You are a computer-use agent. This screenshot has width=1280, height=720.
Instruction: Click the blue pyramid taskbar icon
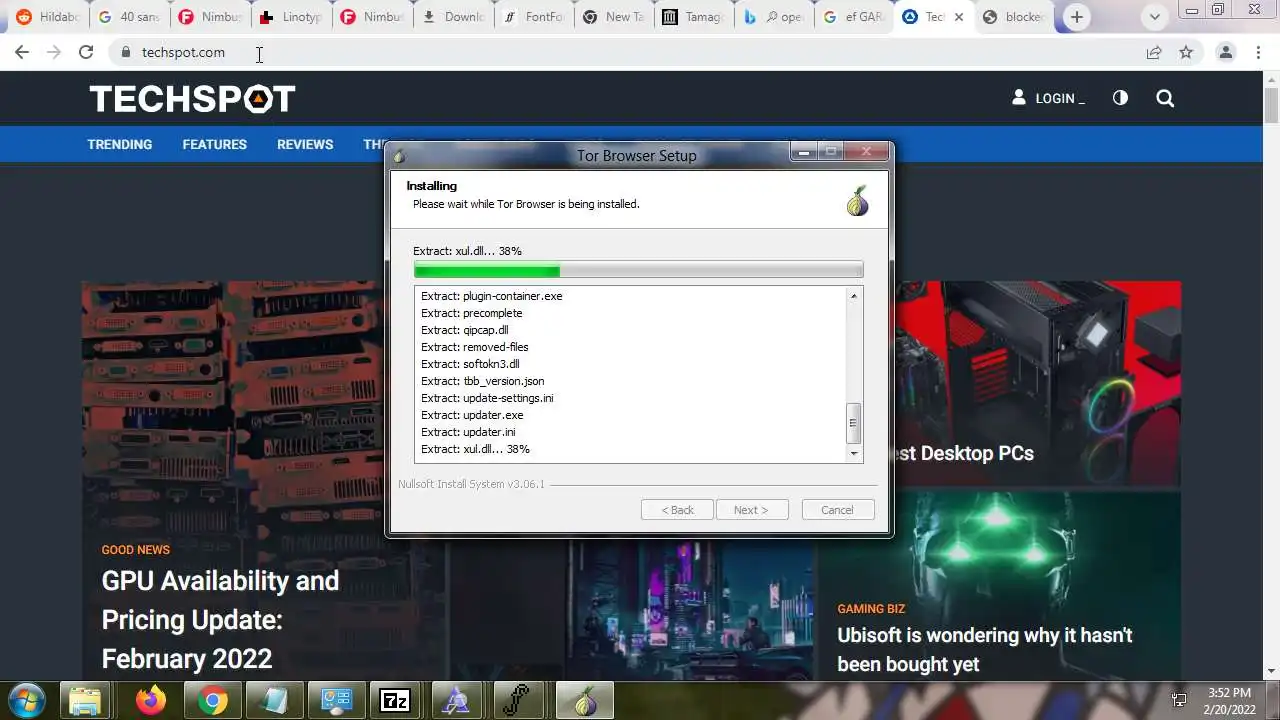click(x=457, y=701)
